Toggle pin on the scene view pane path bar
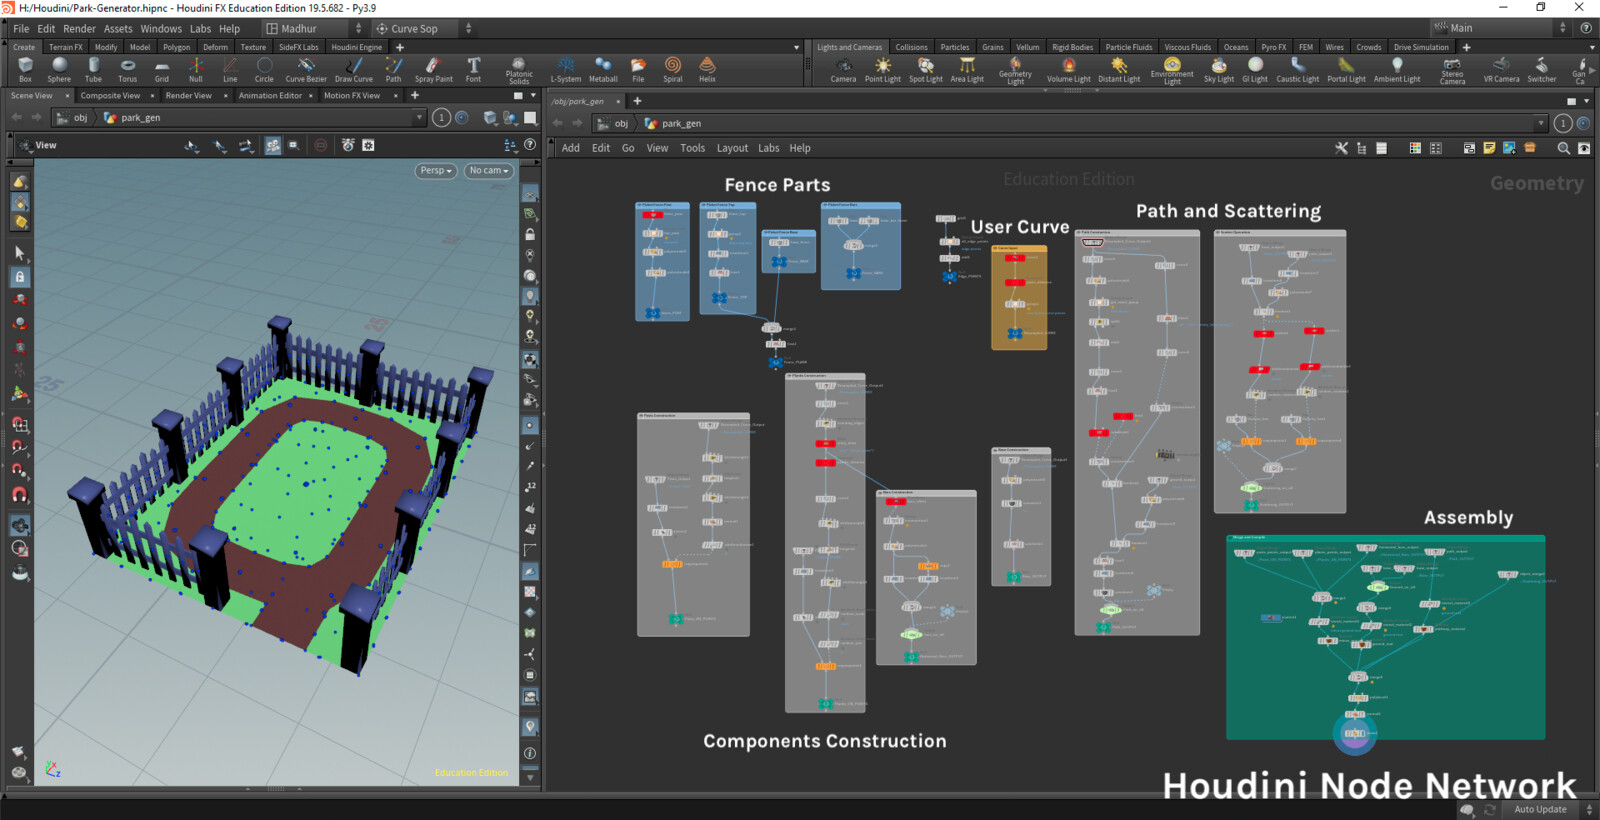This screenshot has height=820, width=1600. pyautogui.click(x=462, y=117)
